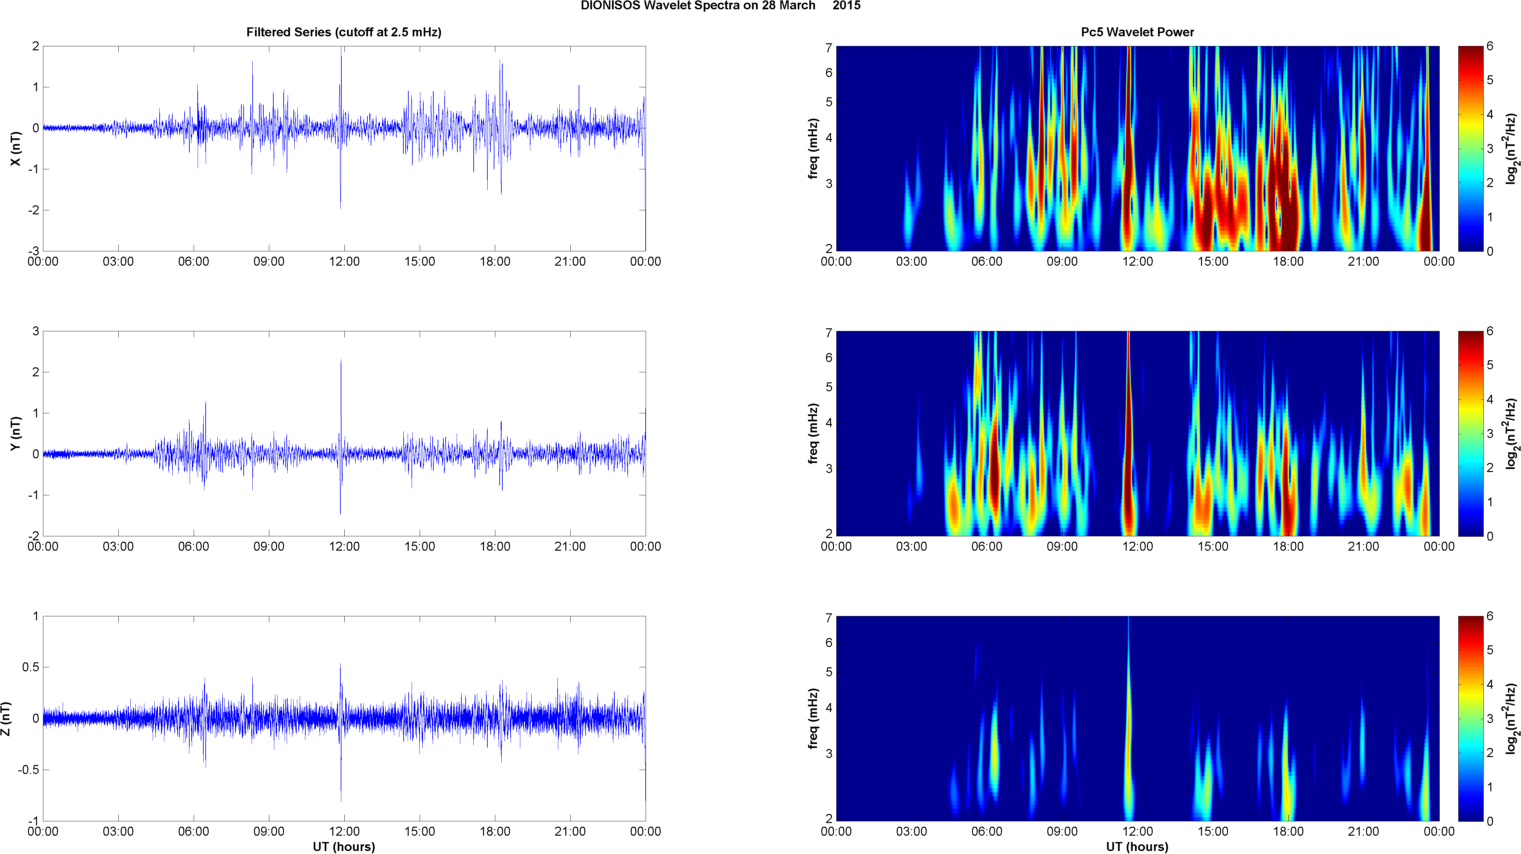
Task: Select the 'Filtered Series (cutoff at 2.5 mHz)' heading
Action: click(x=344, y=32)
